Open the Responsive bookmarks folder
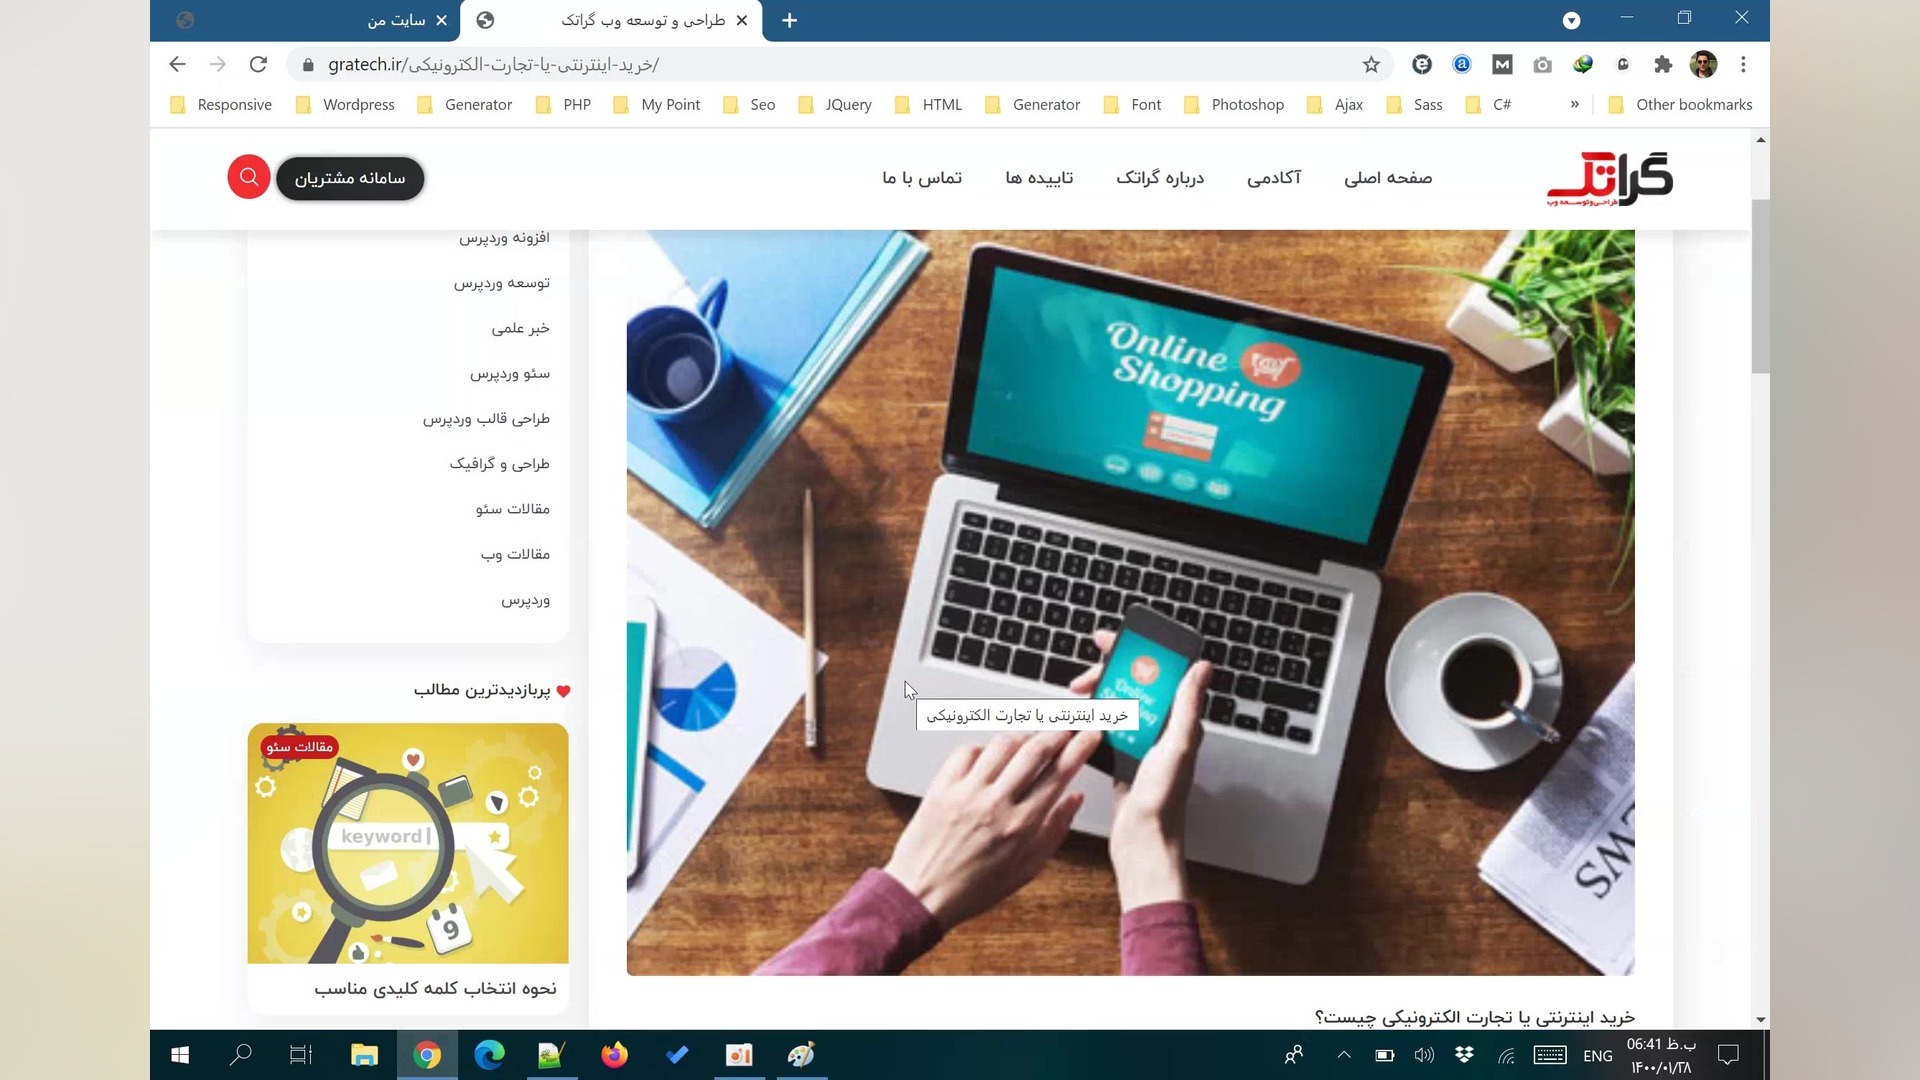 pos(221,105)
